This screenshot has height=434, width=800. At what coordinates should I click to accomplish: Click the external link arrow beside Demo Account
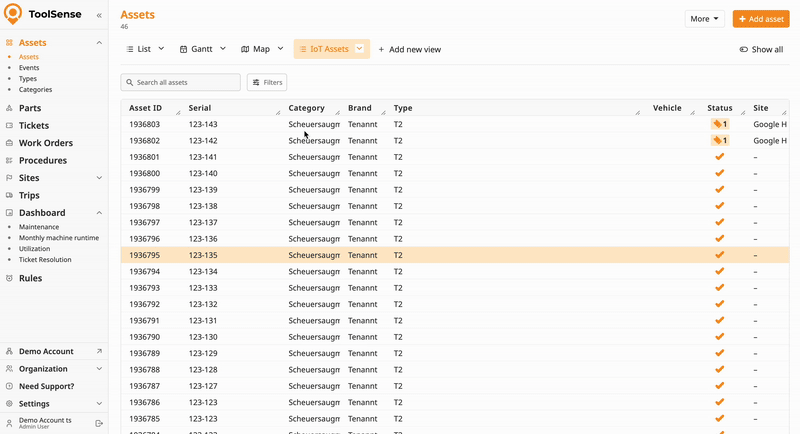click(x=99, y=351)
